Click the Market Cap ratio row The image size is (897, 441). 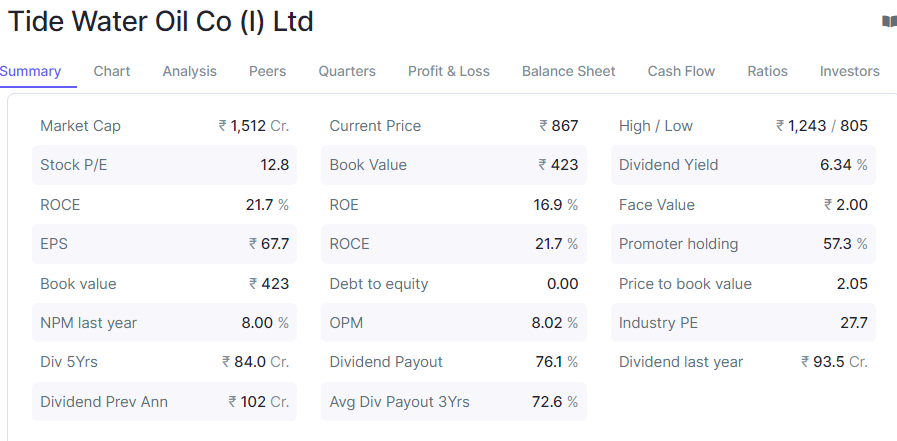164,126
